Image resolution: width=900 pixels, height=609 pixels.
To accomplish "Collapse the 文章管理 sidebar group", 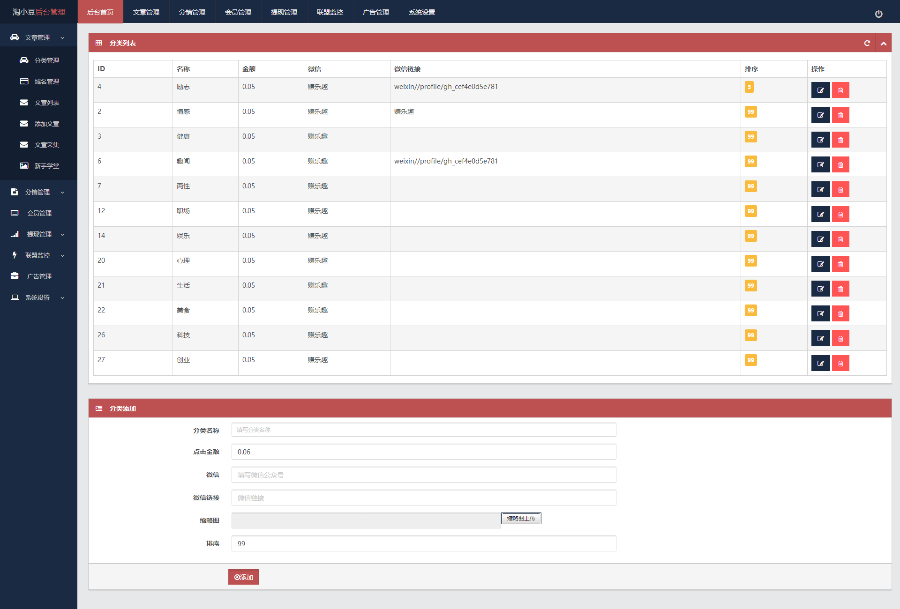I will pos(38,37).
